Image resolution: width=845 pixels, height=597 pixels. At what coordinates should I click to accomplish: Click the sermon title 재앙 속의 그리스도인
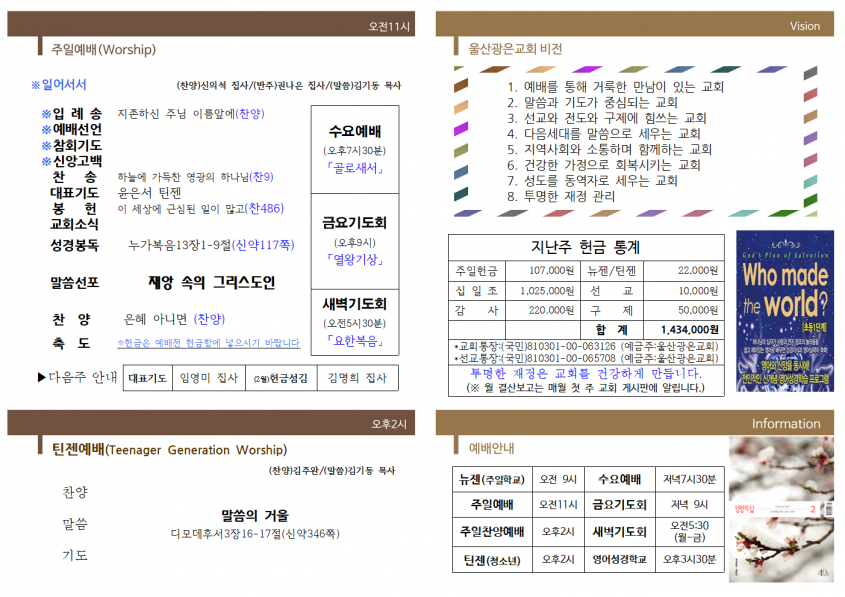[x=212, y=282]
